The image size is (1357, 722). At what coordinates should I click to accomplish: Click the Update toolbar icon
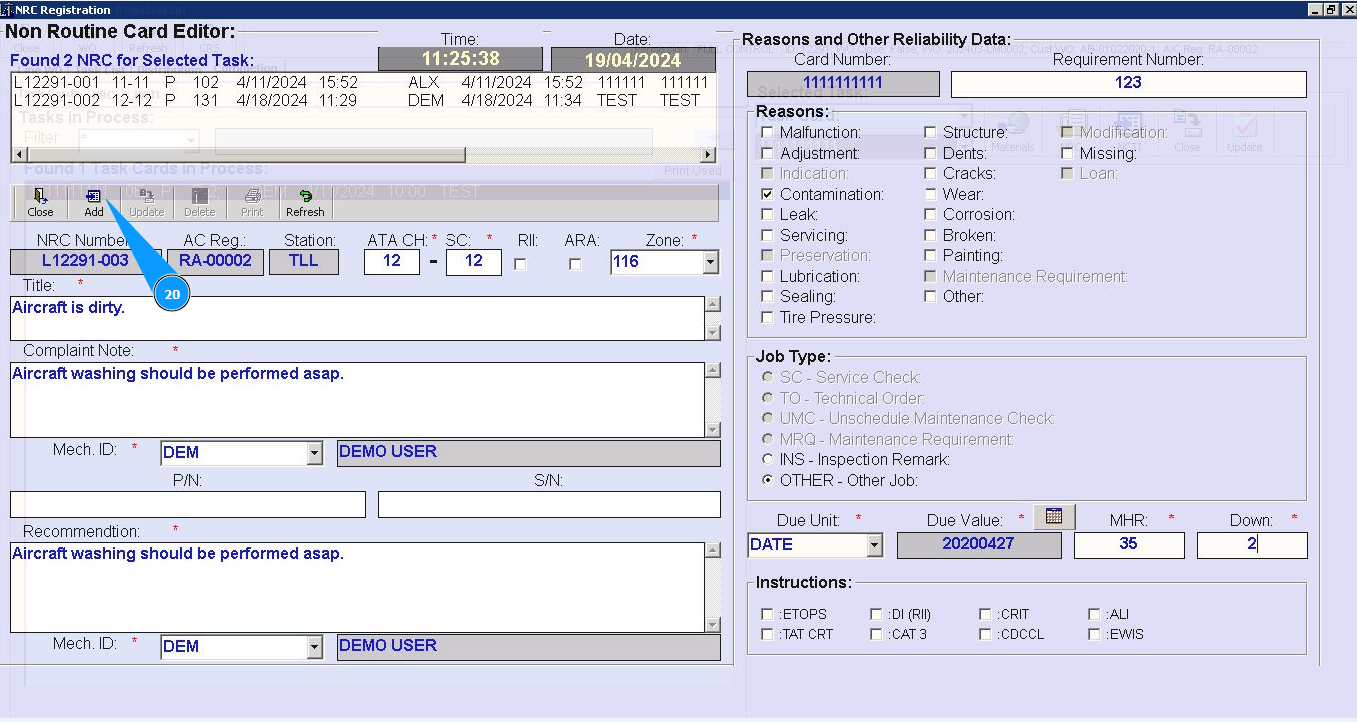tap(146, 203)
